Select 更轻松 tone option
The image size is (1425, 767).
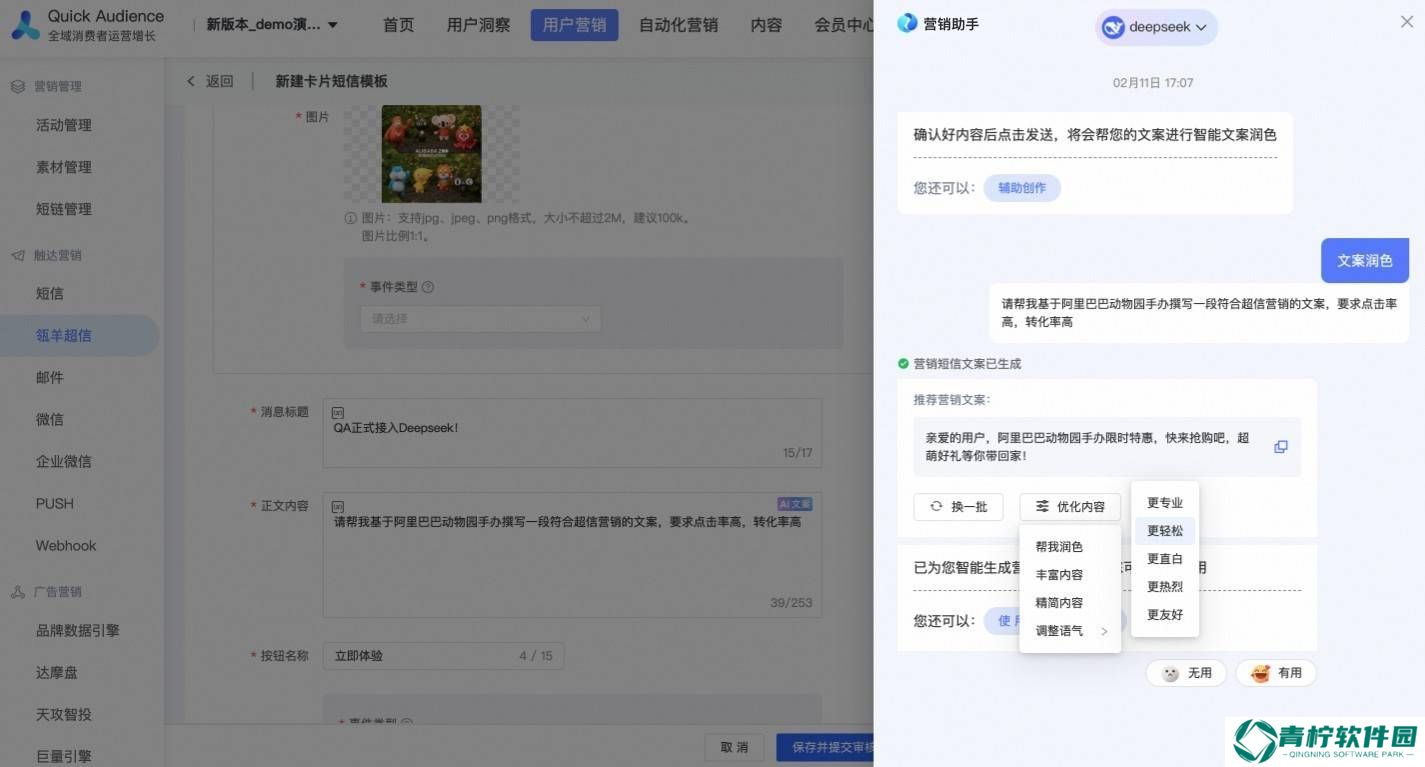(x=1165, y=531)
